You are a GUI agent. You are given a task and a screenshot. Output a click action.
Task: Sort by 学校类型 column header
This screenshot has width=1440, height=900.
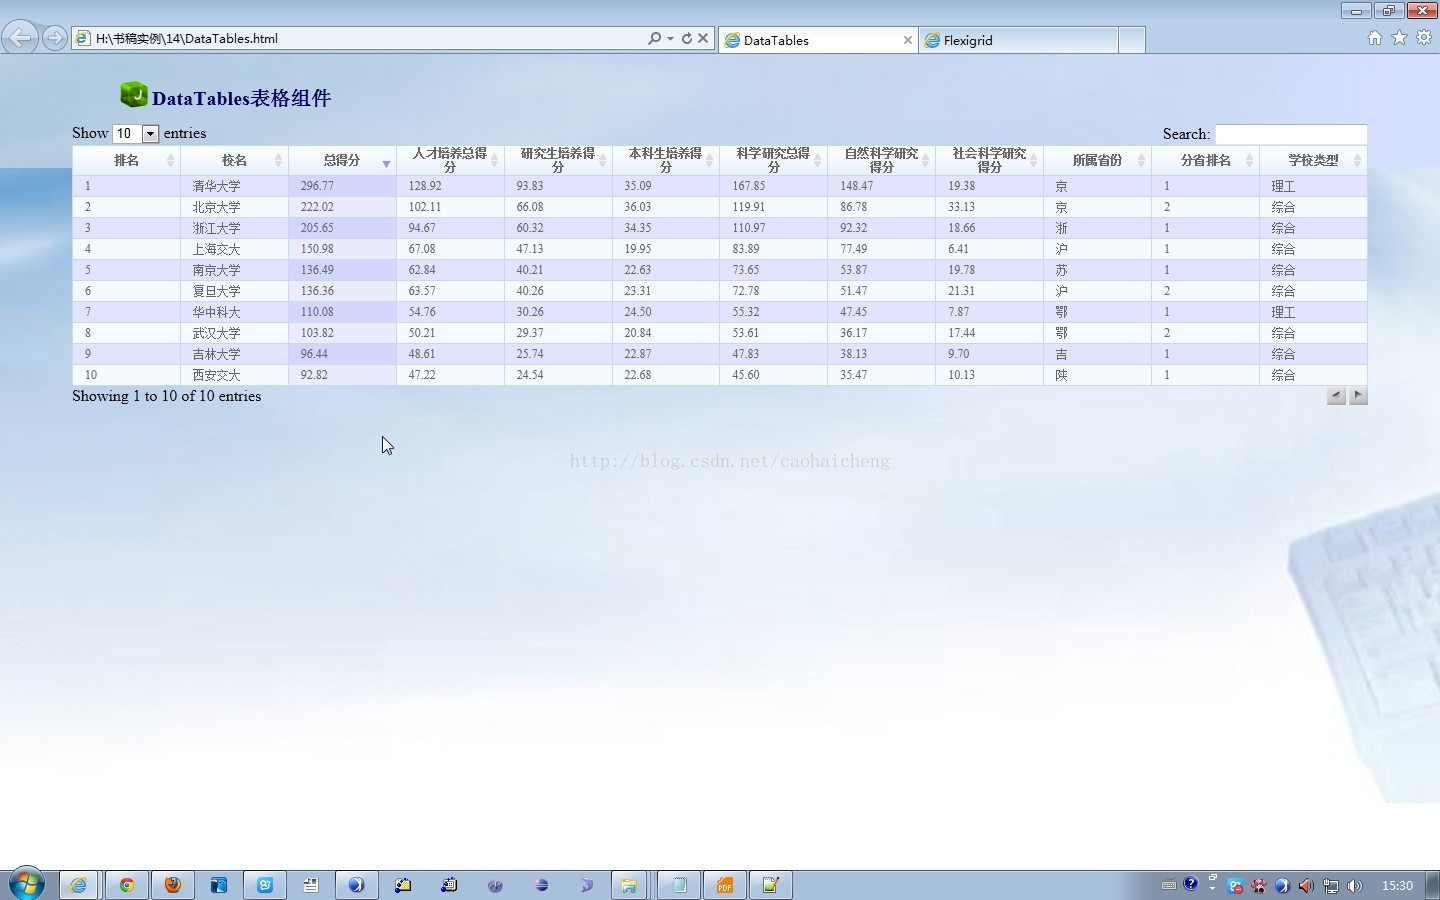click(x=1313, y=160)
